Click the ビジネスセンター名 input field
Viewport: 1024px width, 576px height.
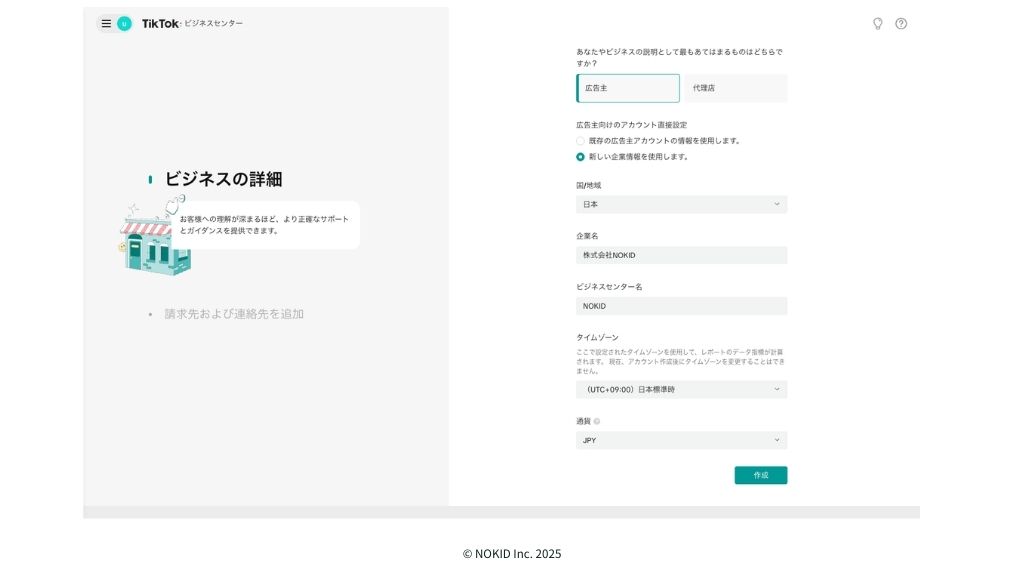click(x=681, y=306)
